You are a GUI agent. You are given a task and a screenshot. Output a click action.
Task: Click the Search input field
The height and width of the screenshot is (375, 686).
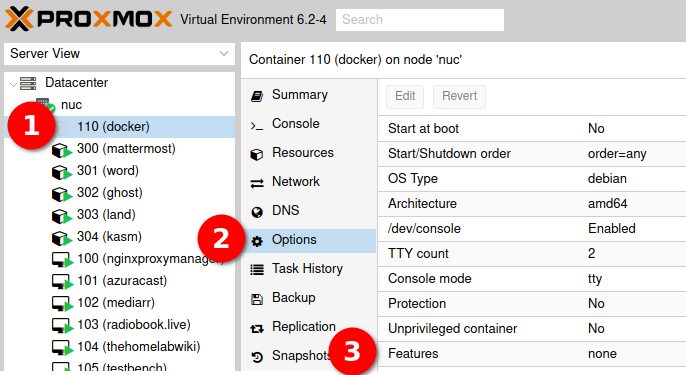420,20
